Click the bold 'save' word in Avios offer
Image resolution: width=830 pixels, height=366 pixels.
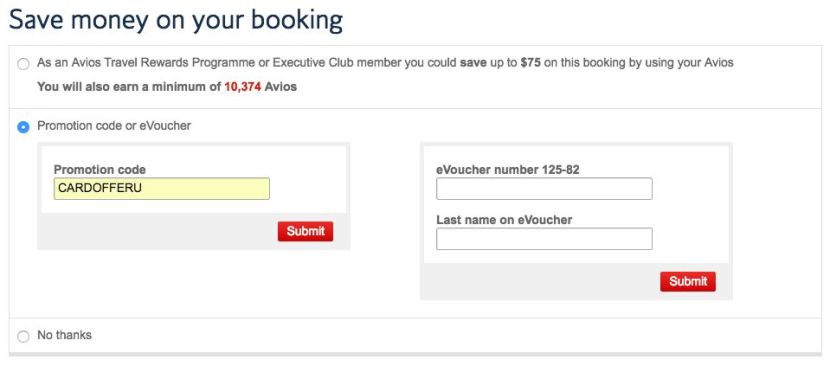pyautogui.click(x=473, y=63)
